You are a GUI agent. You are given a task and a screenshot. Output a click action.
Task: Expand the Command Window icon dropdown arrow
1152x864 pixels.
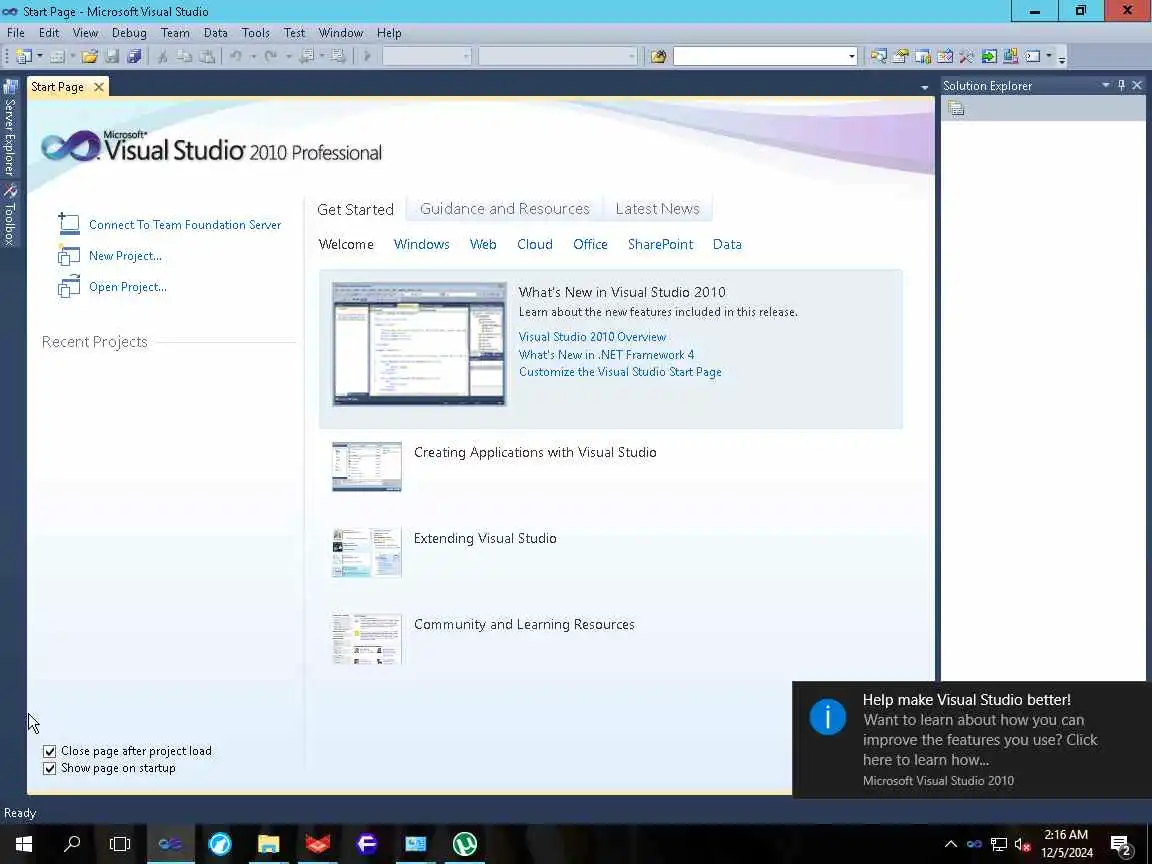pos(1049,56)
